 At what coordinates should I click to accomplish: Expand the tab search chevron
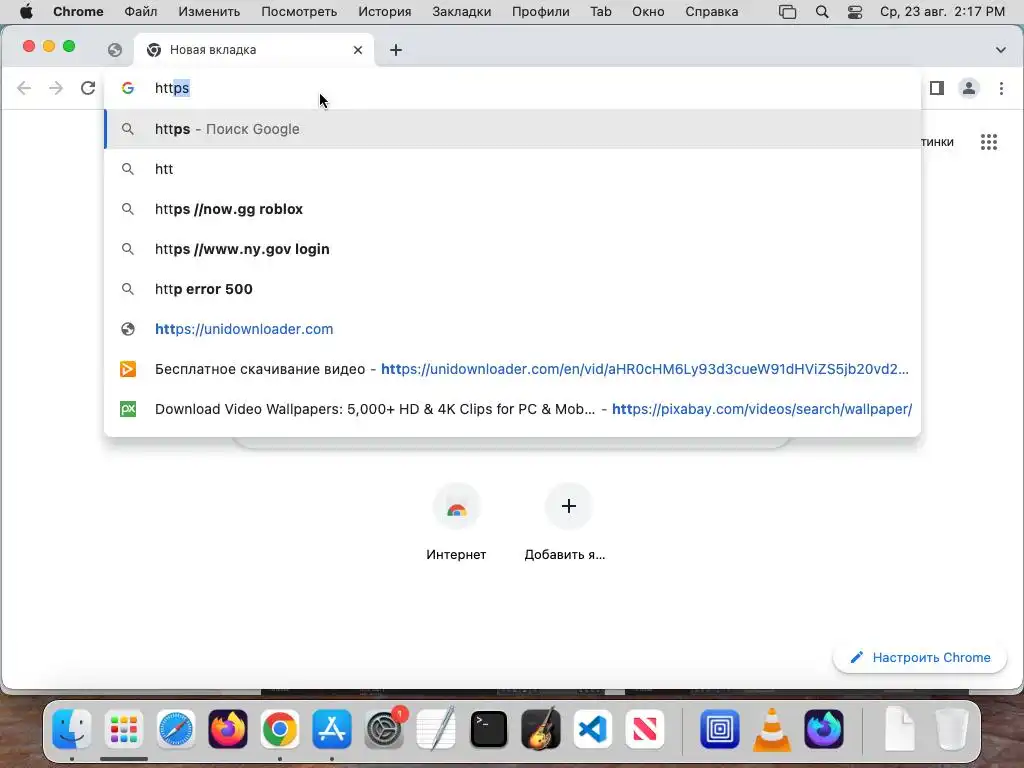[1000, 50]
